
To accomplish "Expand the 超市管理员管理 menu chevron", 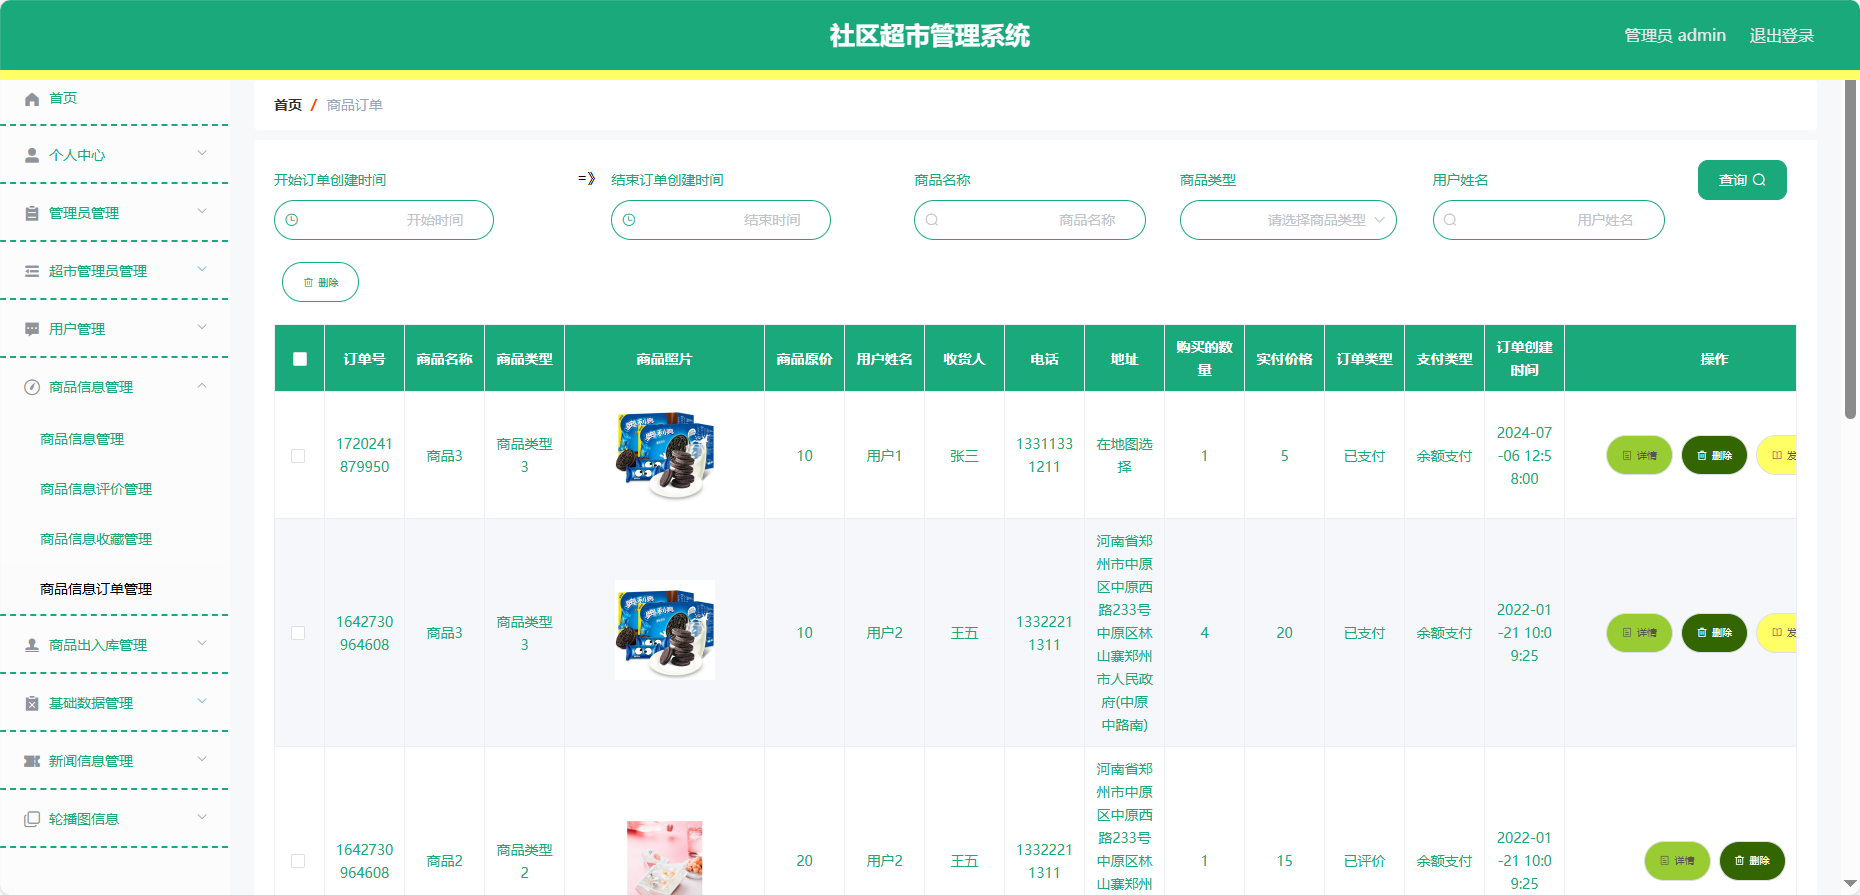I will [x=202, y=269].
